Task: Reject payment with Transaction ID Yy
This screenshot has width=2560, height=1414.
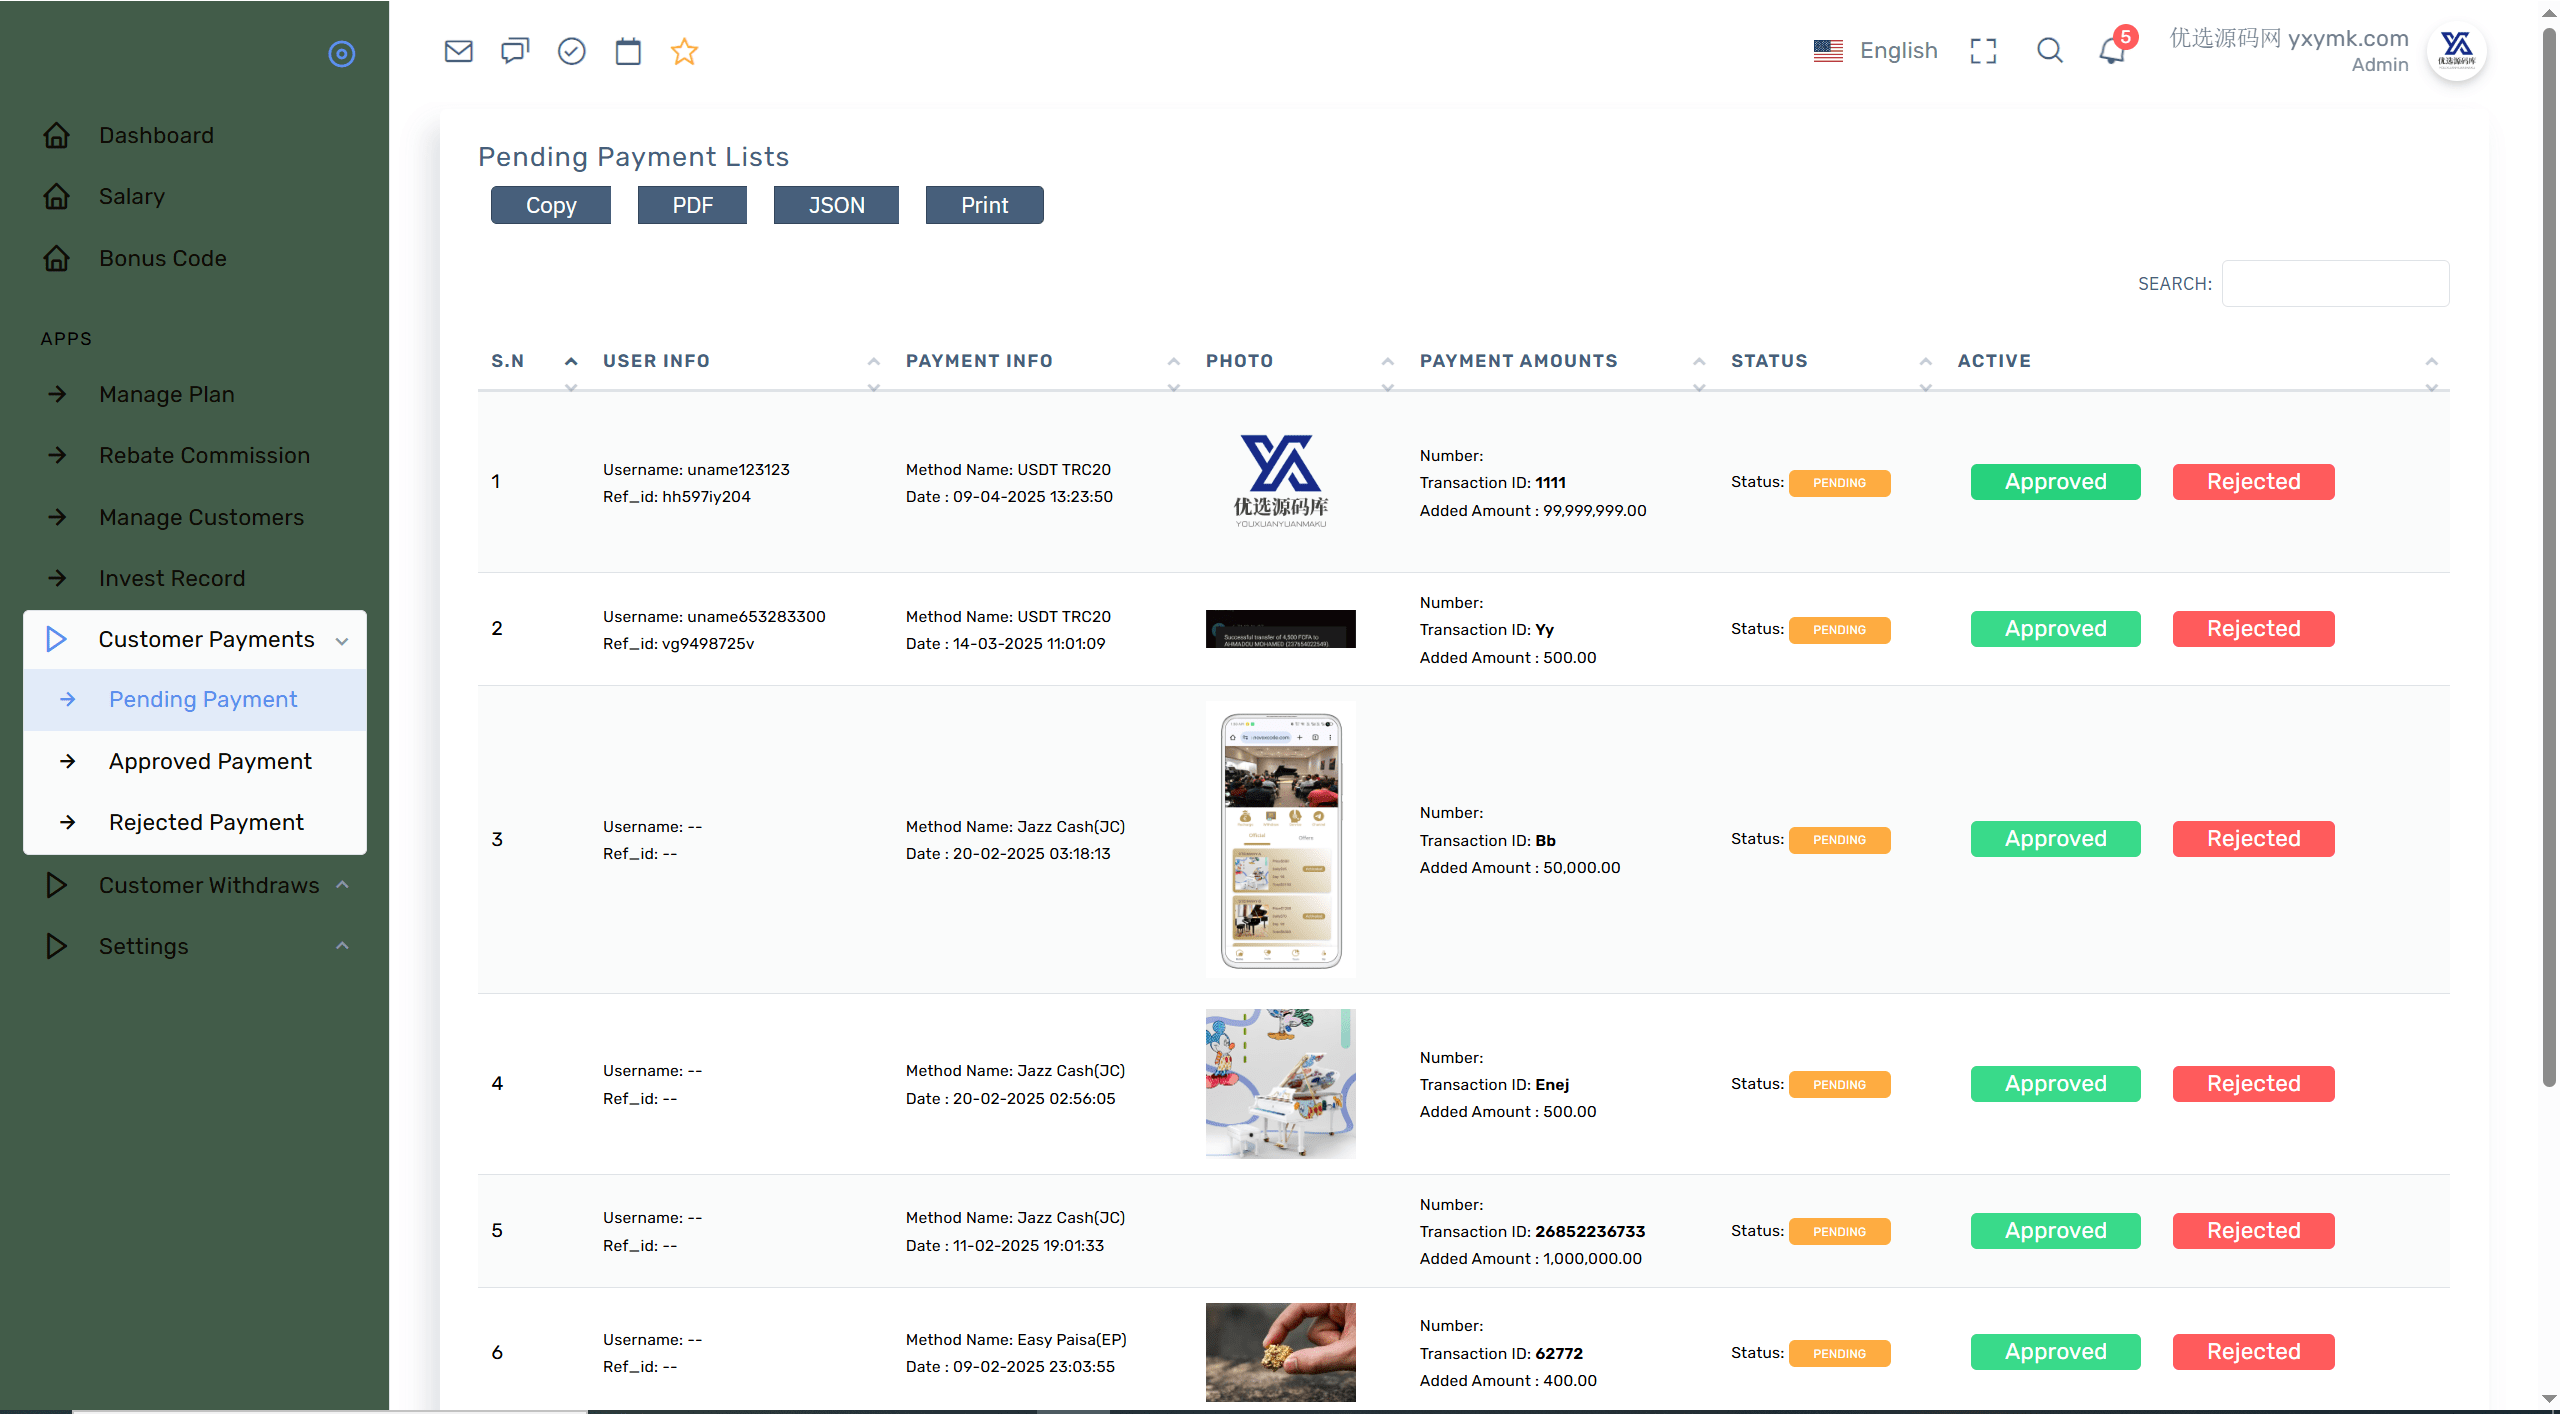Action: 2253,629
